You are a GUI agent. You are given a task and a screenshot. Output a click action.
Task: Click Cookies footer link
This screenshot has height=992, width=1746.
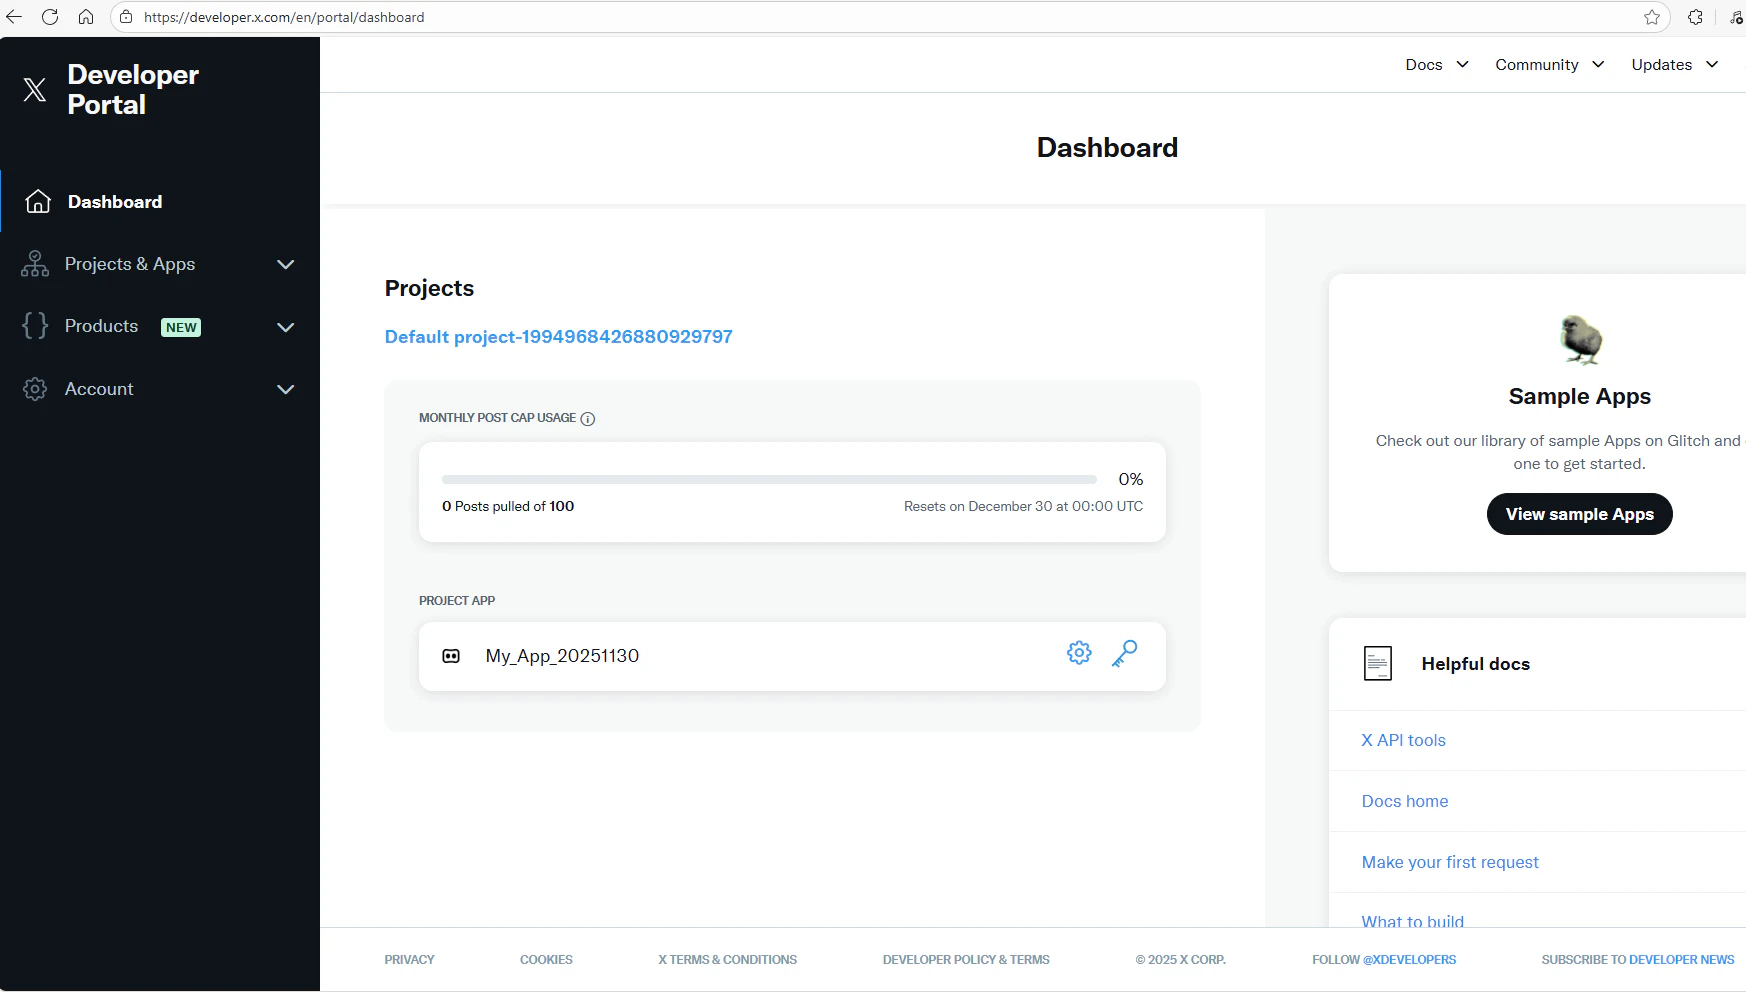coord(546,960)
